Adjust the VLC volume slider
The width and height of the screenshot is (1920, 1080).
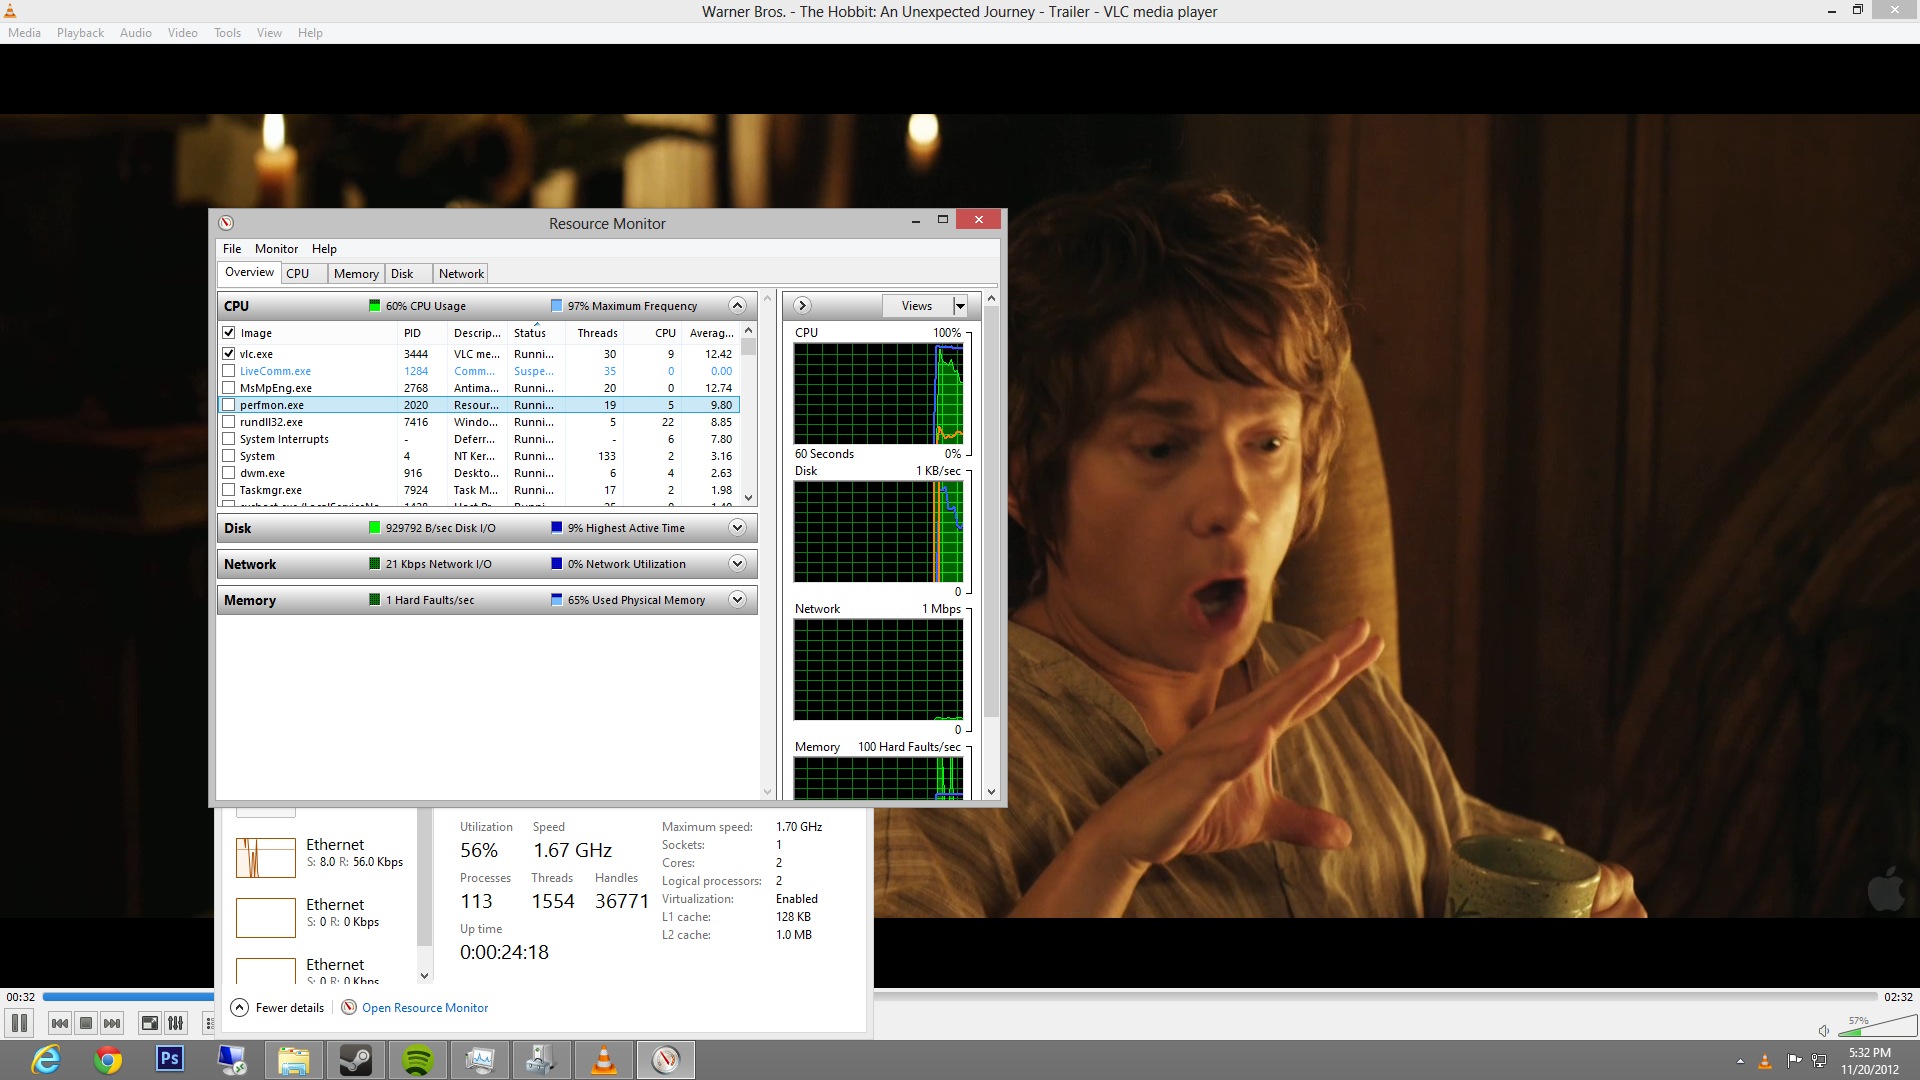1877,1029
